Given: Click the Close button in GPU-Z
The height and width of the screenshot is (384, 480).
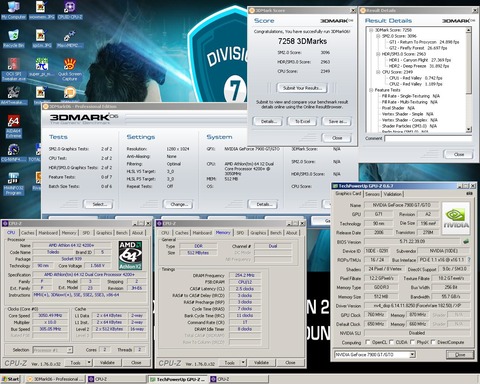Looking at the screenshot, I should [x=460, y=355].
